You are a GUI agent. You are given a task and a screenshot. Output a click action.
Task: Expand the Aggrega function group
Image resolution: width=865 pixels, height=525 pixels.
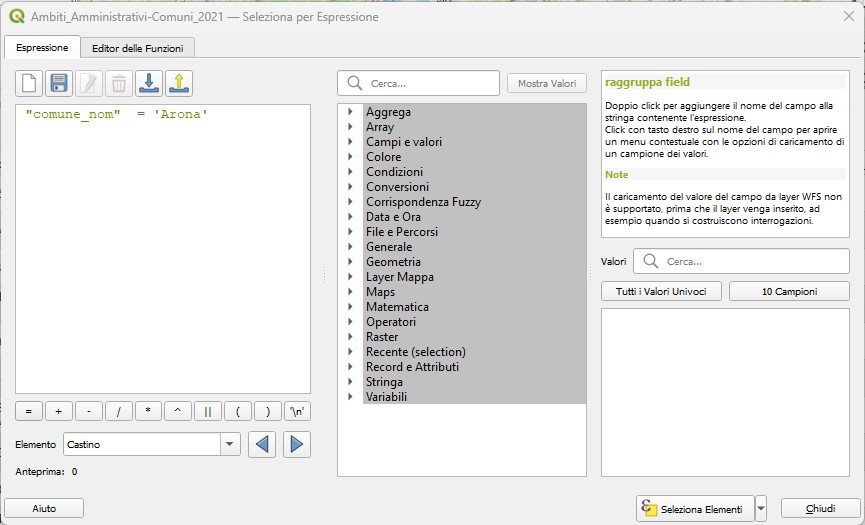350,112
